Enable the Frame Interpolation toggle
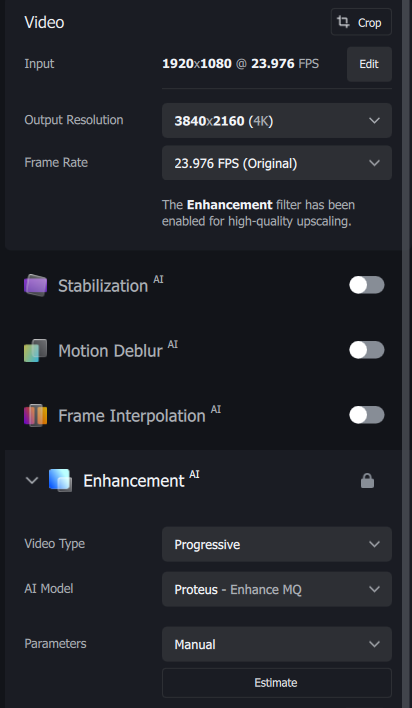Screen dimensions: 412x708 pos(366,415)
